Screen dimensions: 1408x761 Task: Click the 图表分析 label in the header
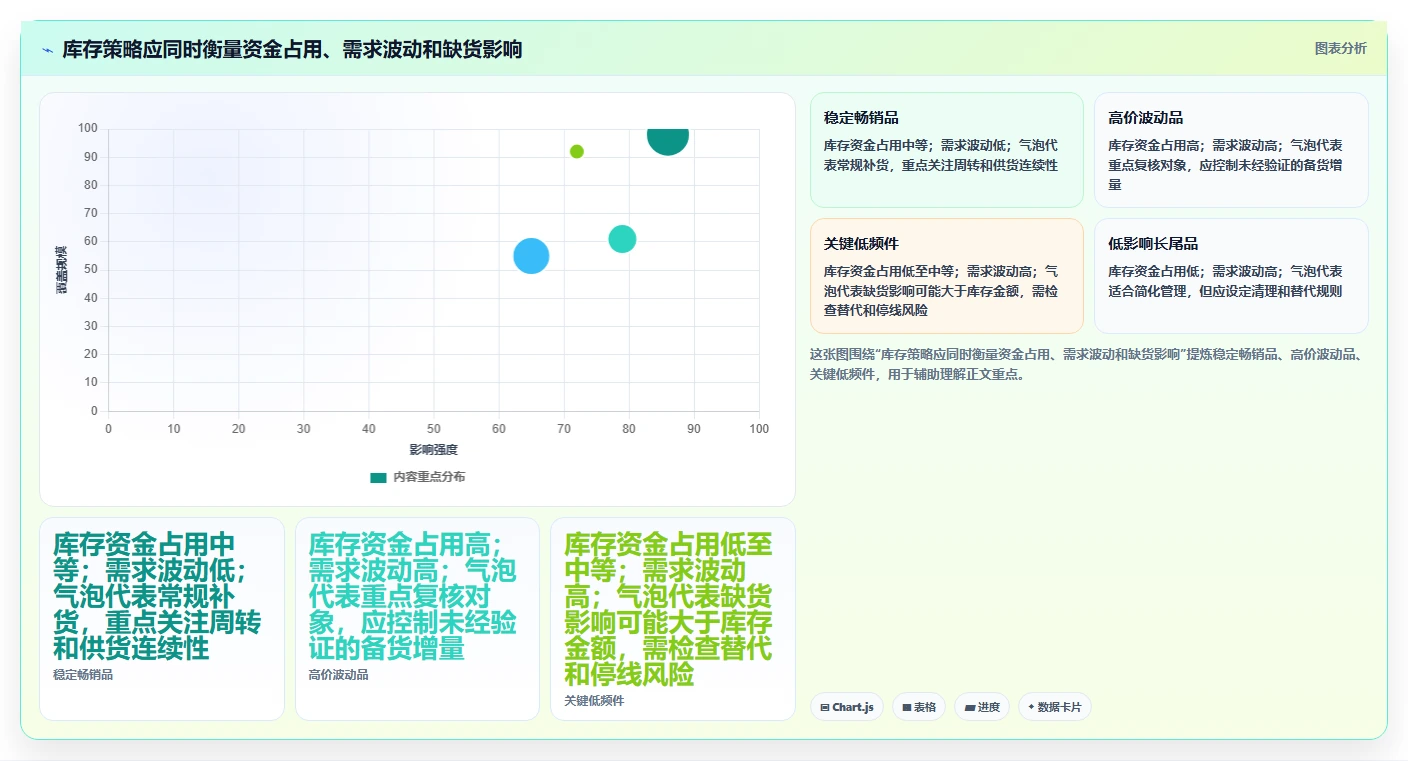[1340, 49]
